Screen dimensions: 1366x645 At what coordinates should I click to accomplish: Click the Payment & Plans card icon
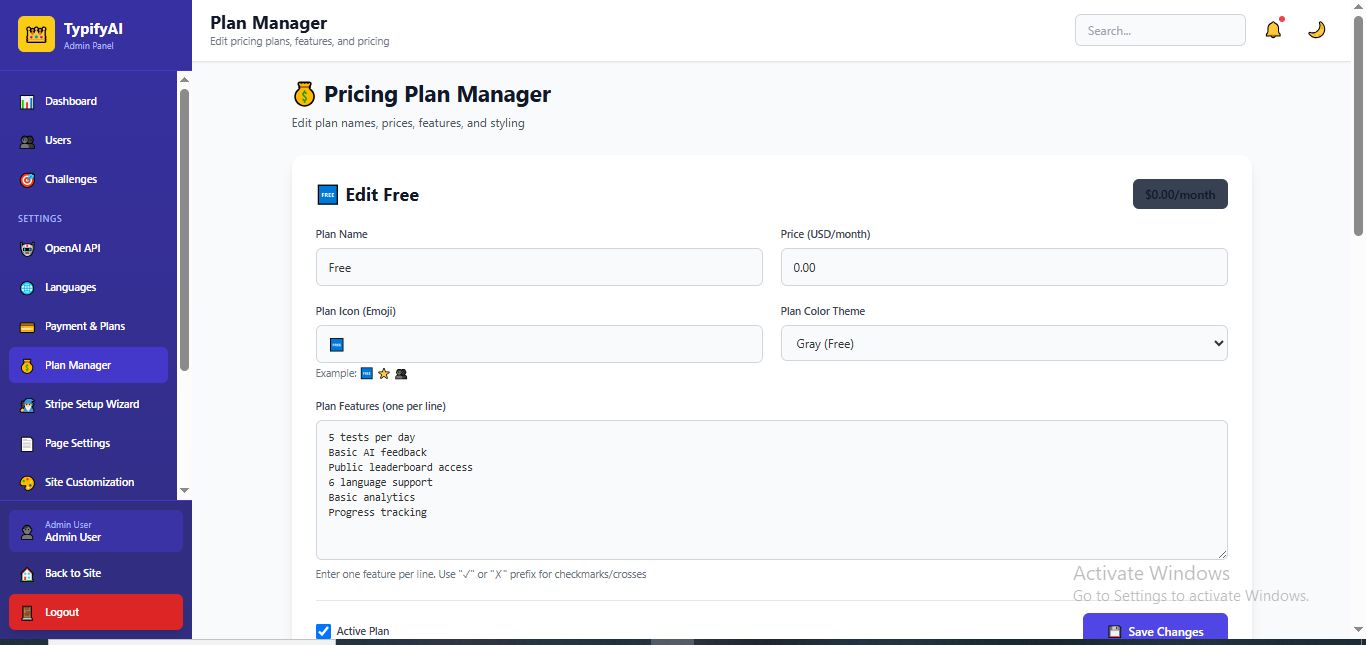coord(27,327)
